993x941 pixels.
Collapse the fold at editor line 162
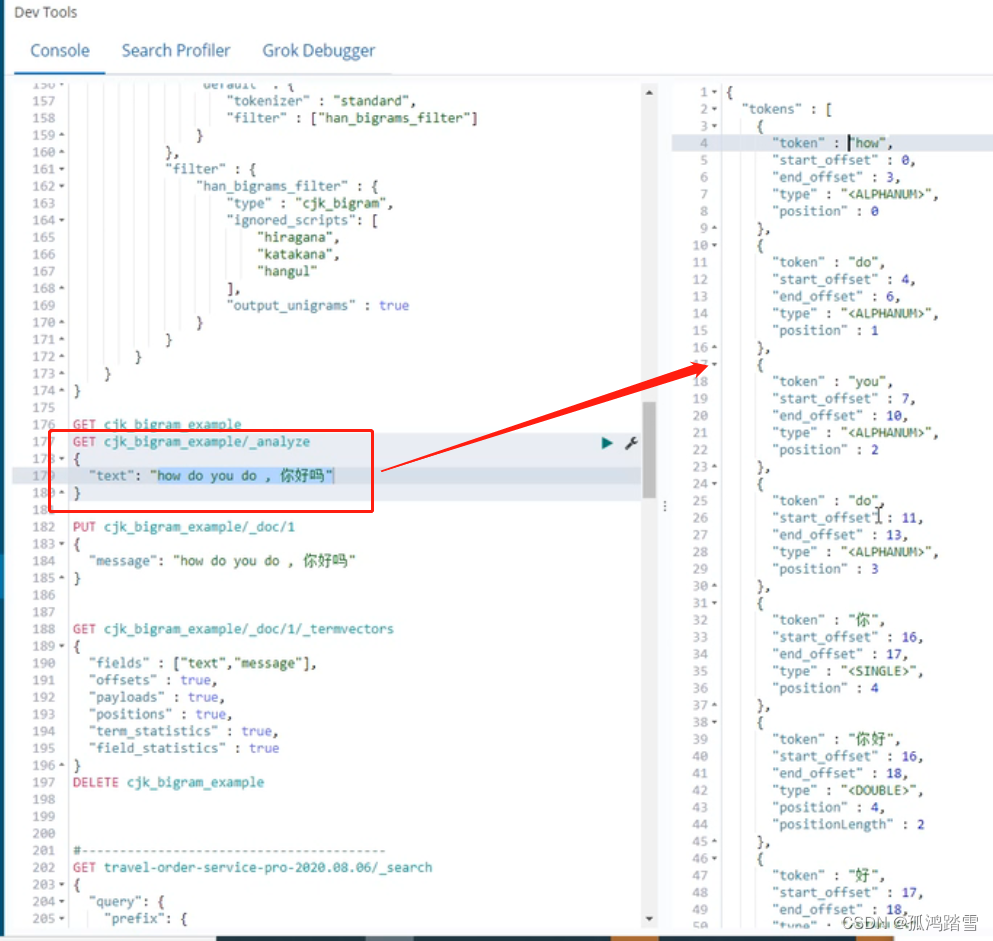tap(61, 186)
